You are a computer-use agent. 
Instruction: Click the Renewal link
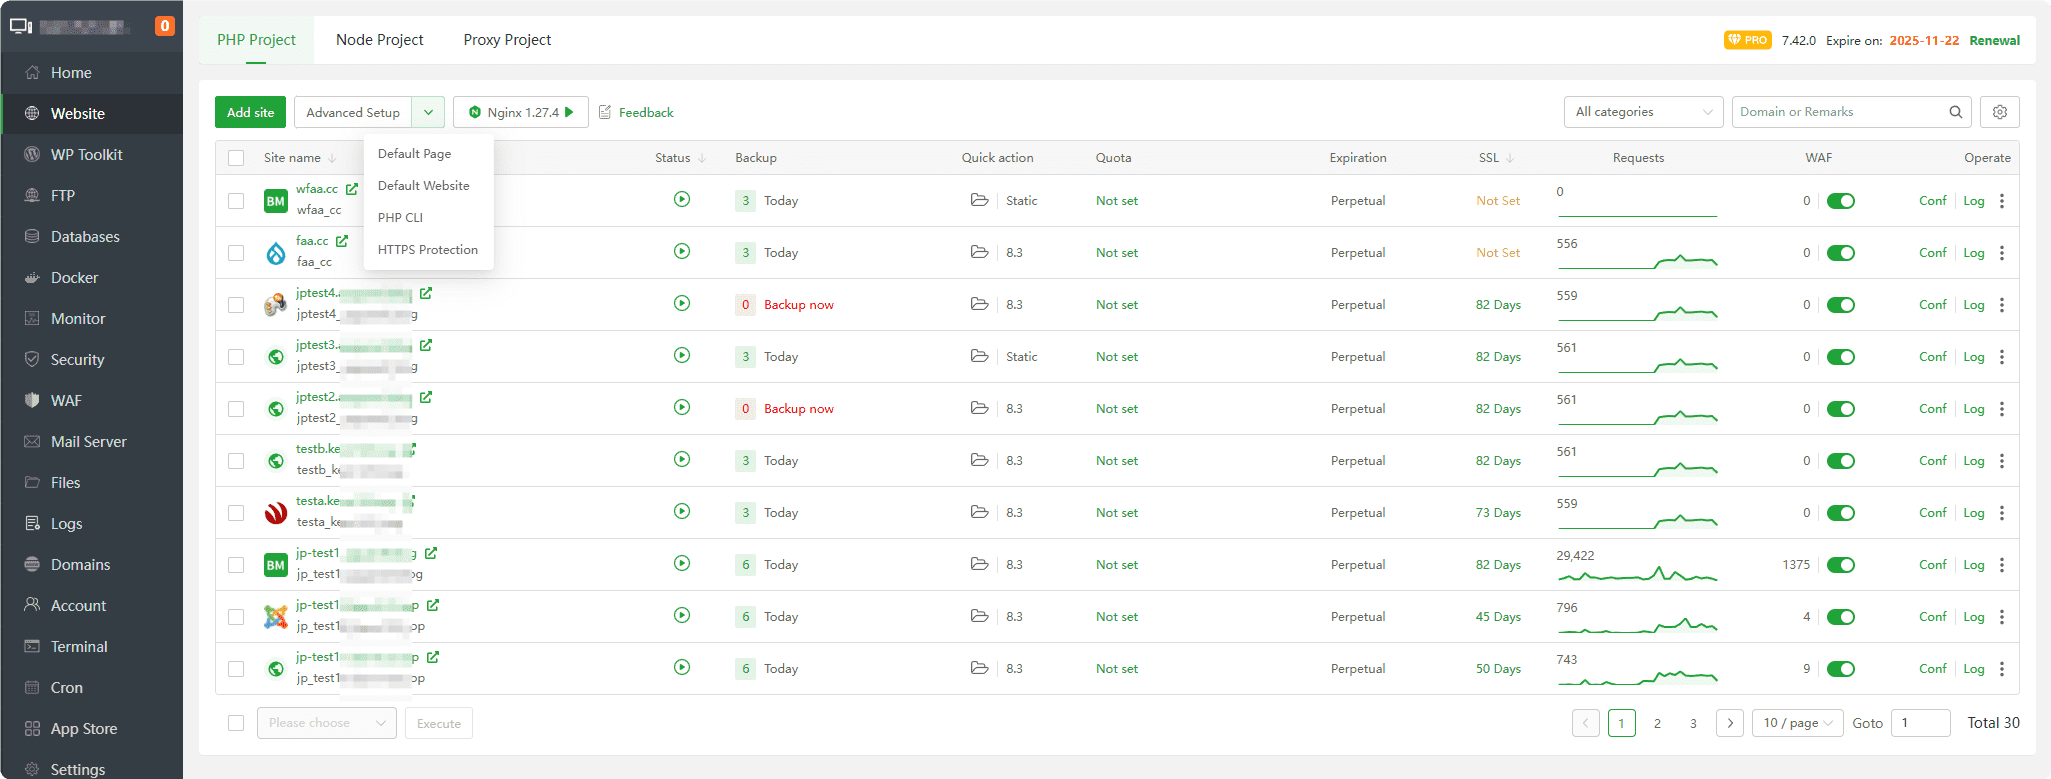pos(1994,41)
